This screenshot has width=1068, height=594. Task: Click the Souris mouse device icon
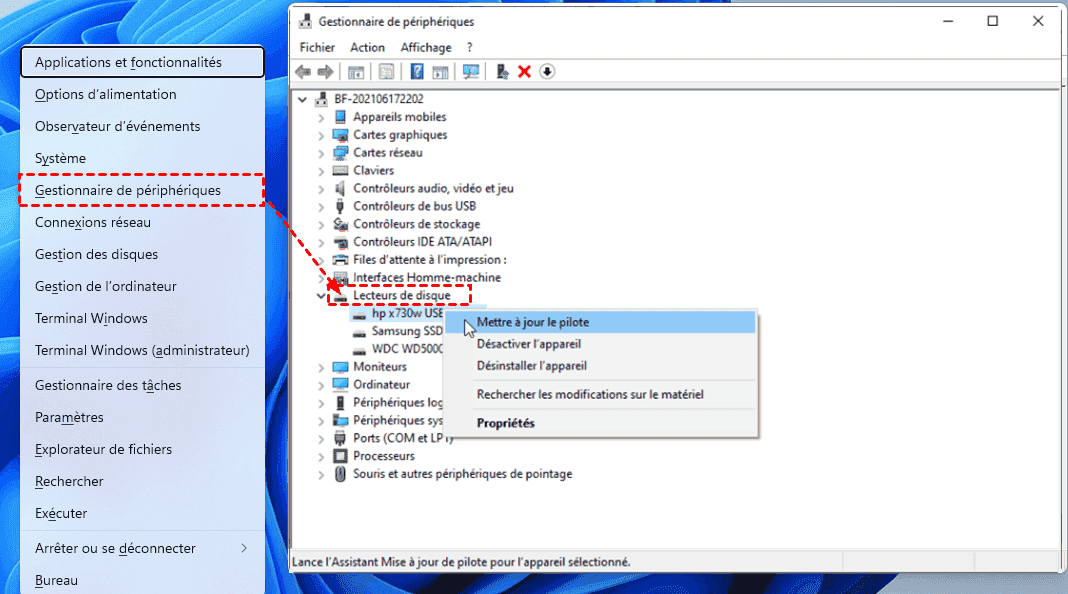point(340,474)
